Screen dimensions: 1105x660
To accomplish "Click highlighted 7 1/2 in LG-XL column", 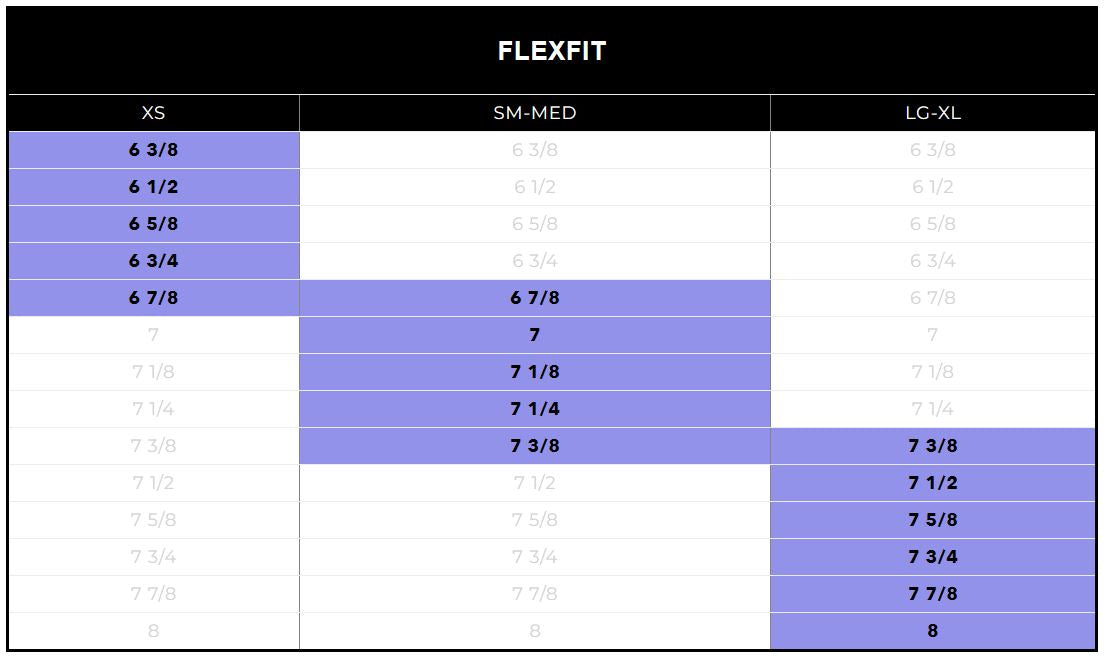I will [933, 482].
